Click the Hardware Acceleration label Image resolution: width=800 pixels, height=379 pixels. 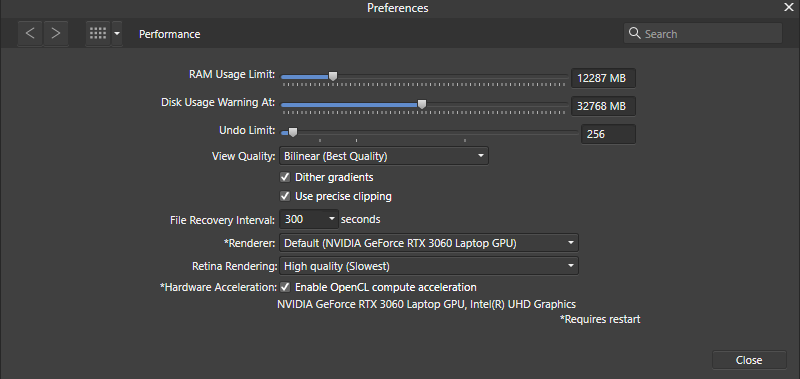218,287
